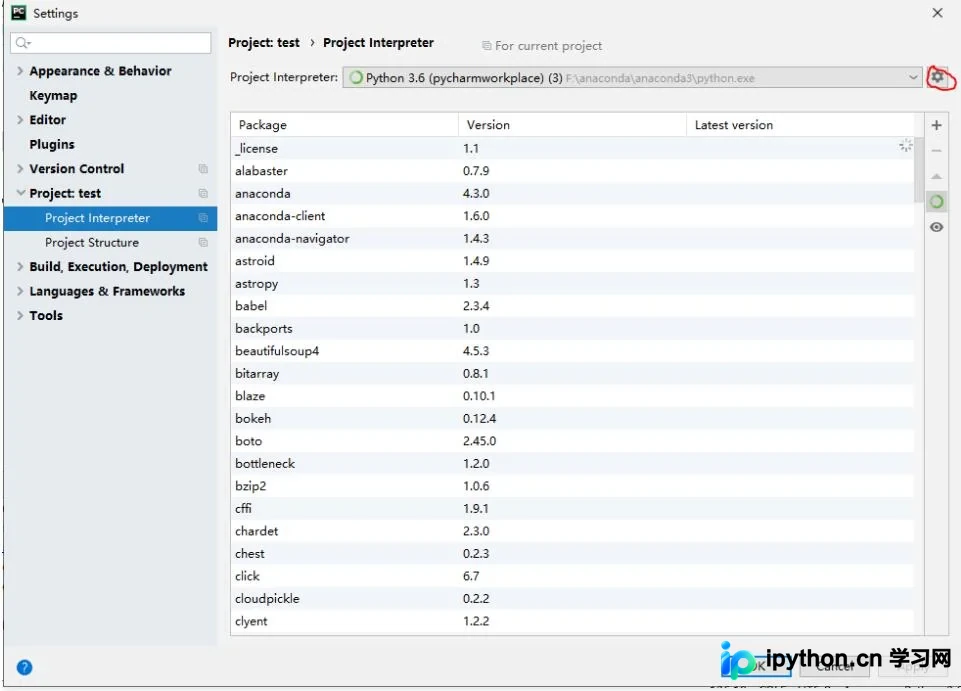Click the copy icon beside Version Control
Viewport: 961px width, 691px height.
pos(203,169)
